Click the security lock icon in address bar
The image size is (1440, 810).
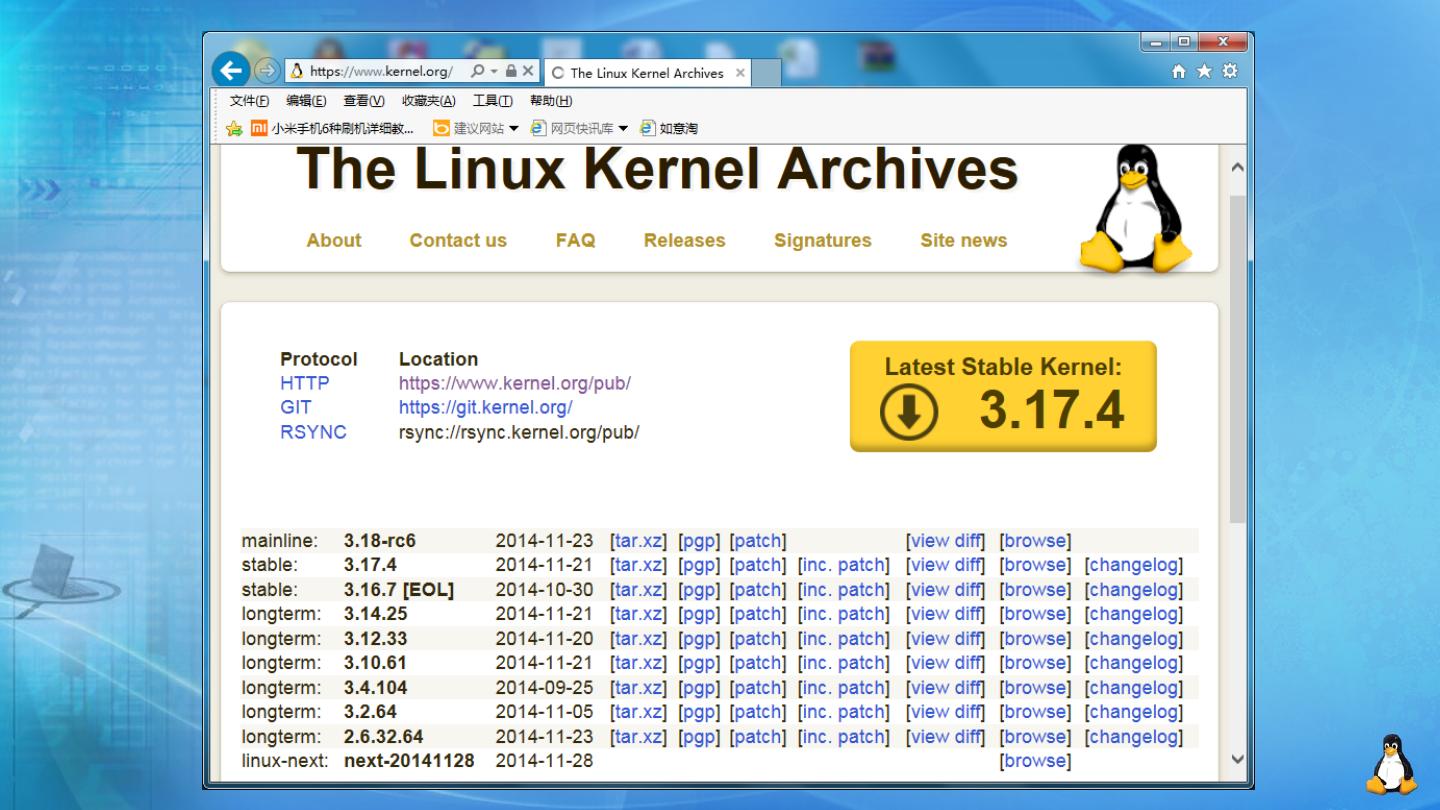click(510, 72)
